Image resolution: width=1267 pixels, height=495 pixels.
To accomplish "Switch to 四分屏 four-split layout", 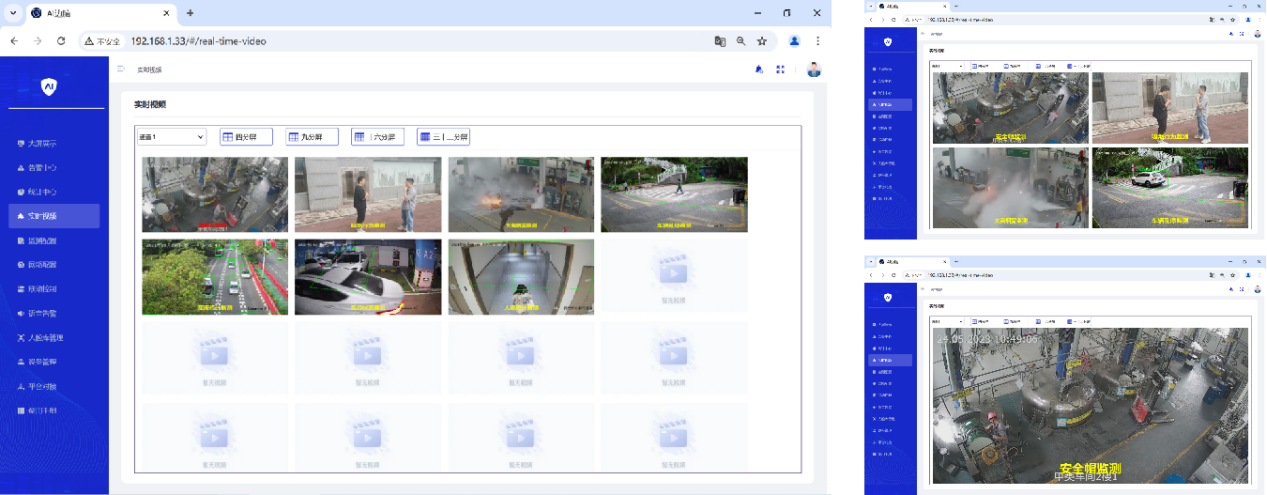I will [246, 137].
